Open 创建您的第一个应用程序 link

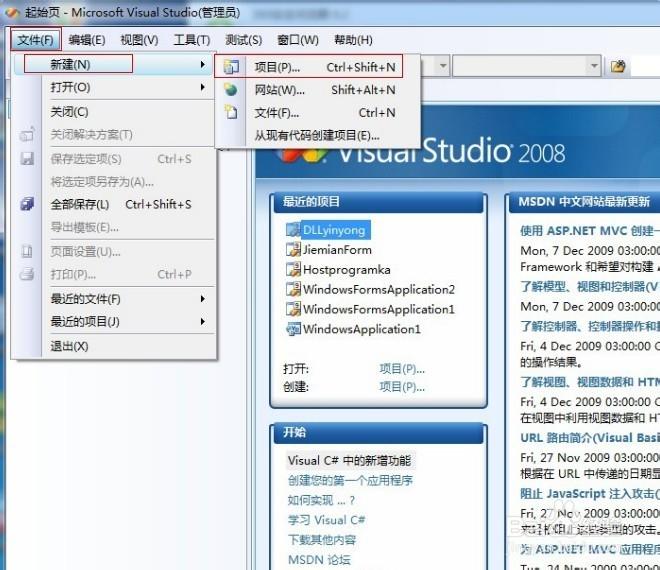coord(350,480)
